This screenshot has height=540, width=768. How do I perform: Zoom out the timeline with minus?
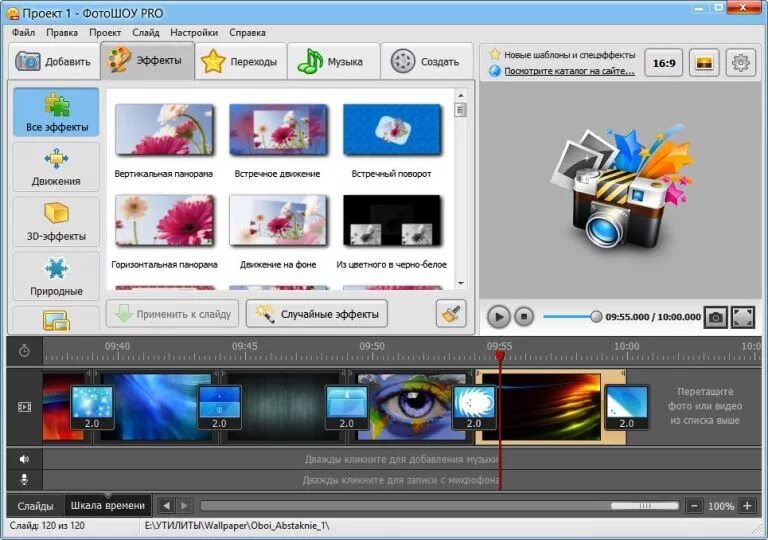pos(695,506)
